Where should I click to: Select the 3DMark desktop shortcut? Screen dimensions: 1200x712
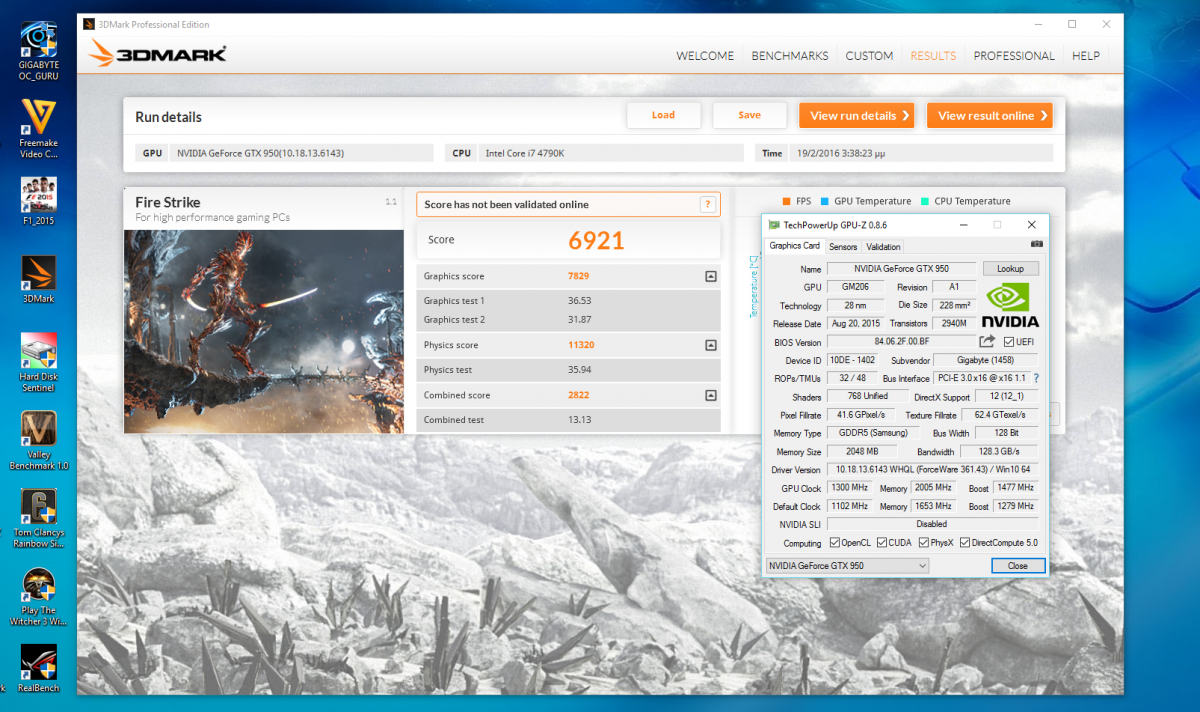coord(39,279)
